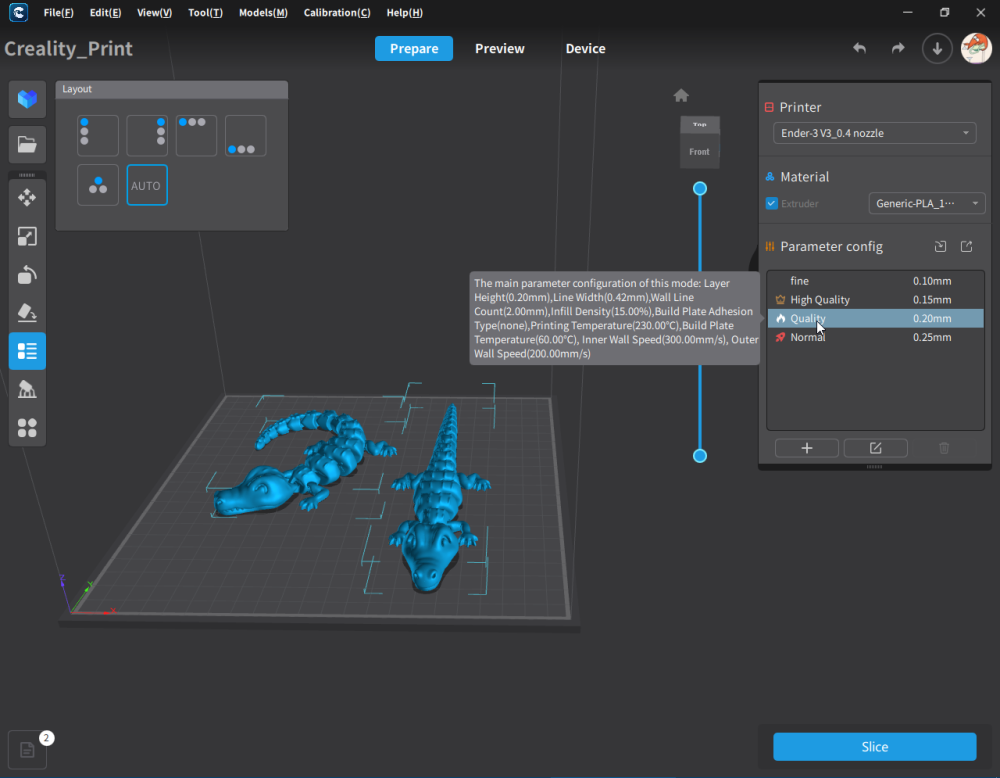Click the Home view icon above cube
This screenshot has height=778, width=1000.
681,96
